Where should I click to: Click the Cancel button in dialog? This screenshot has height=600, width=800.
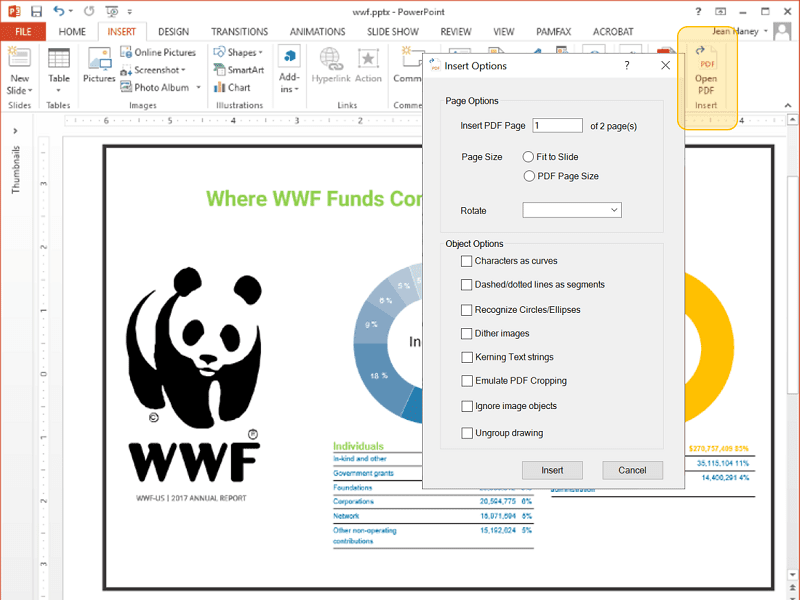coord(632,470)
